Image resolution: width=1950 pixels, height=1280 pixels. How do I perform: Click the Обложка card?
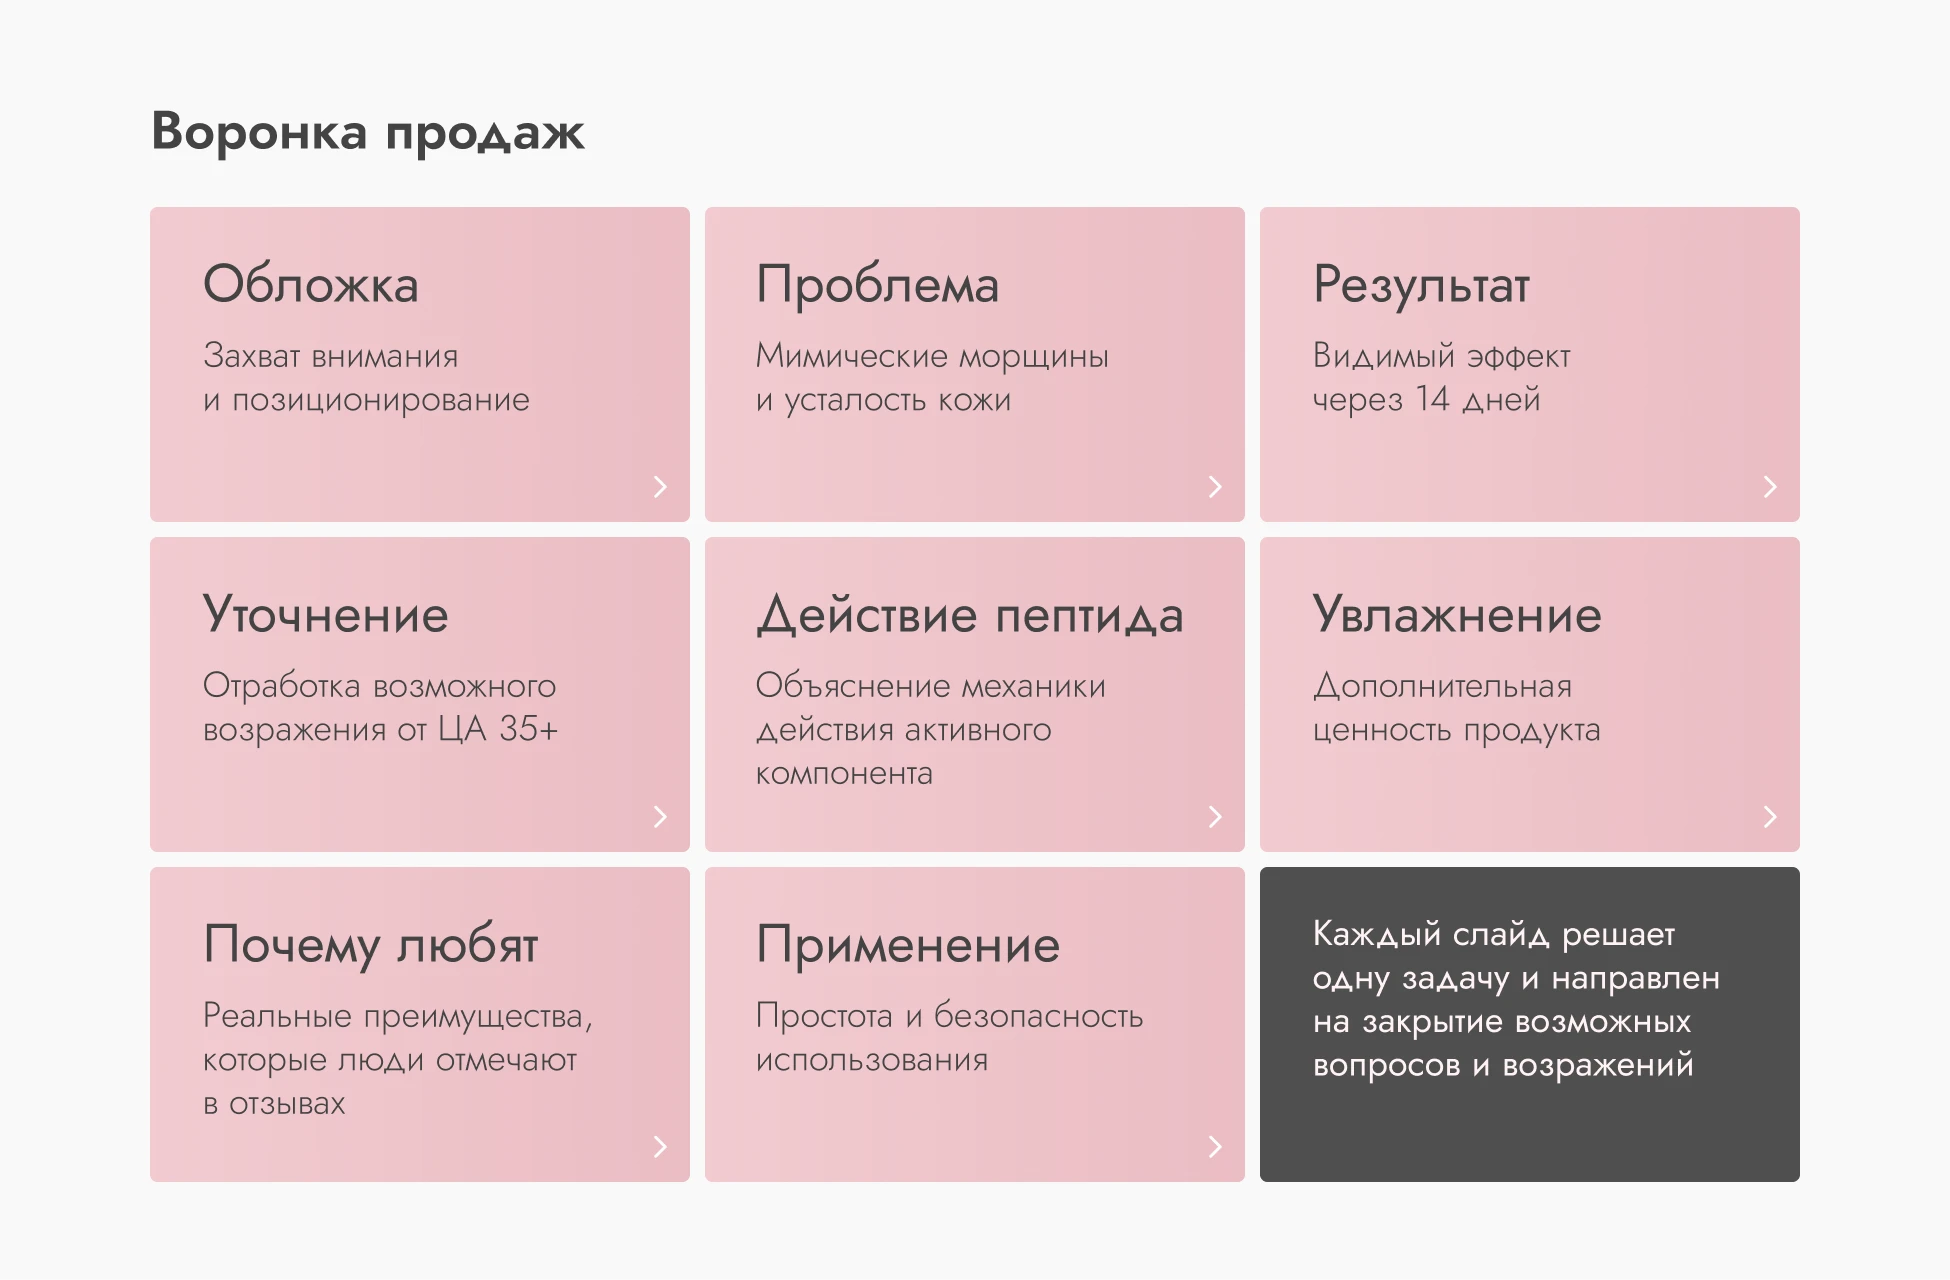[419, 362]
